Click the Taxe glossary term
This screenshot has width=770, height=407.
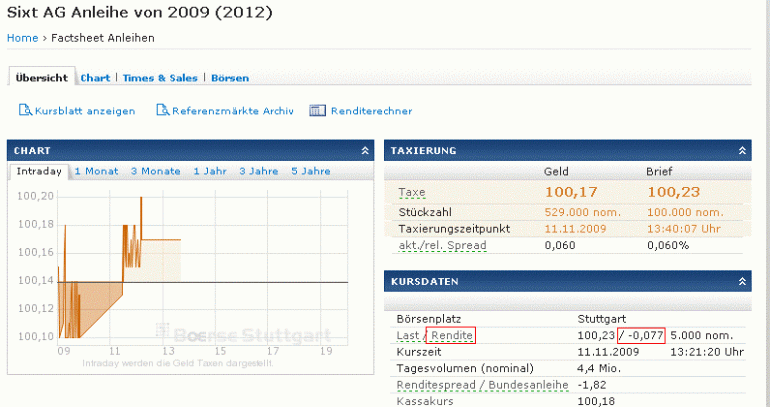tap(412, 192)
